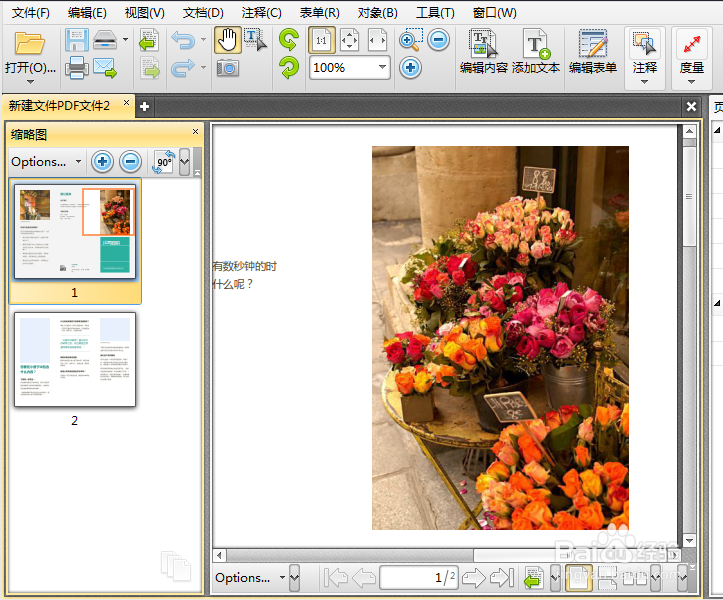Open the Edit (编辑) menu
Viewport: 723px width, 600px height.
(87, 12)
